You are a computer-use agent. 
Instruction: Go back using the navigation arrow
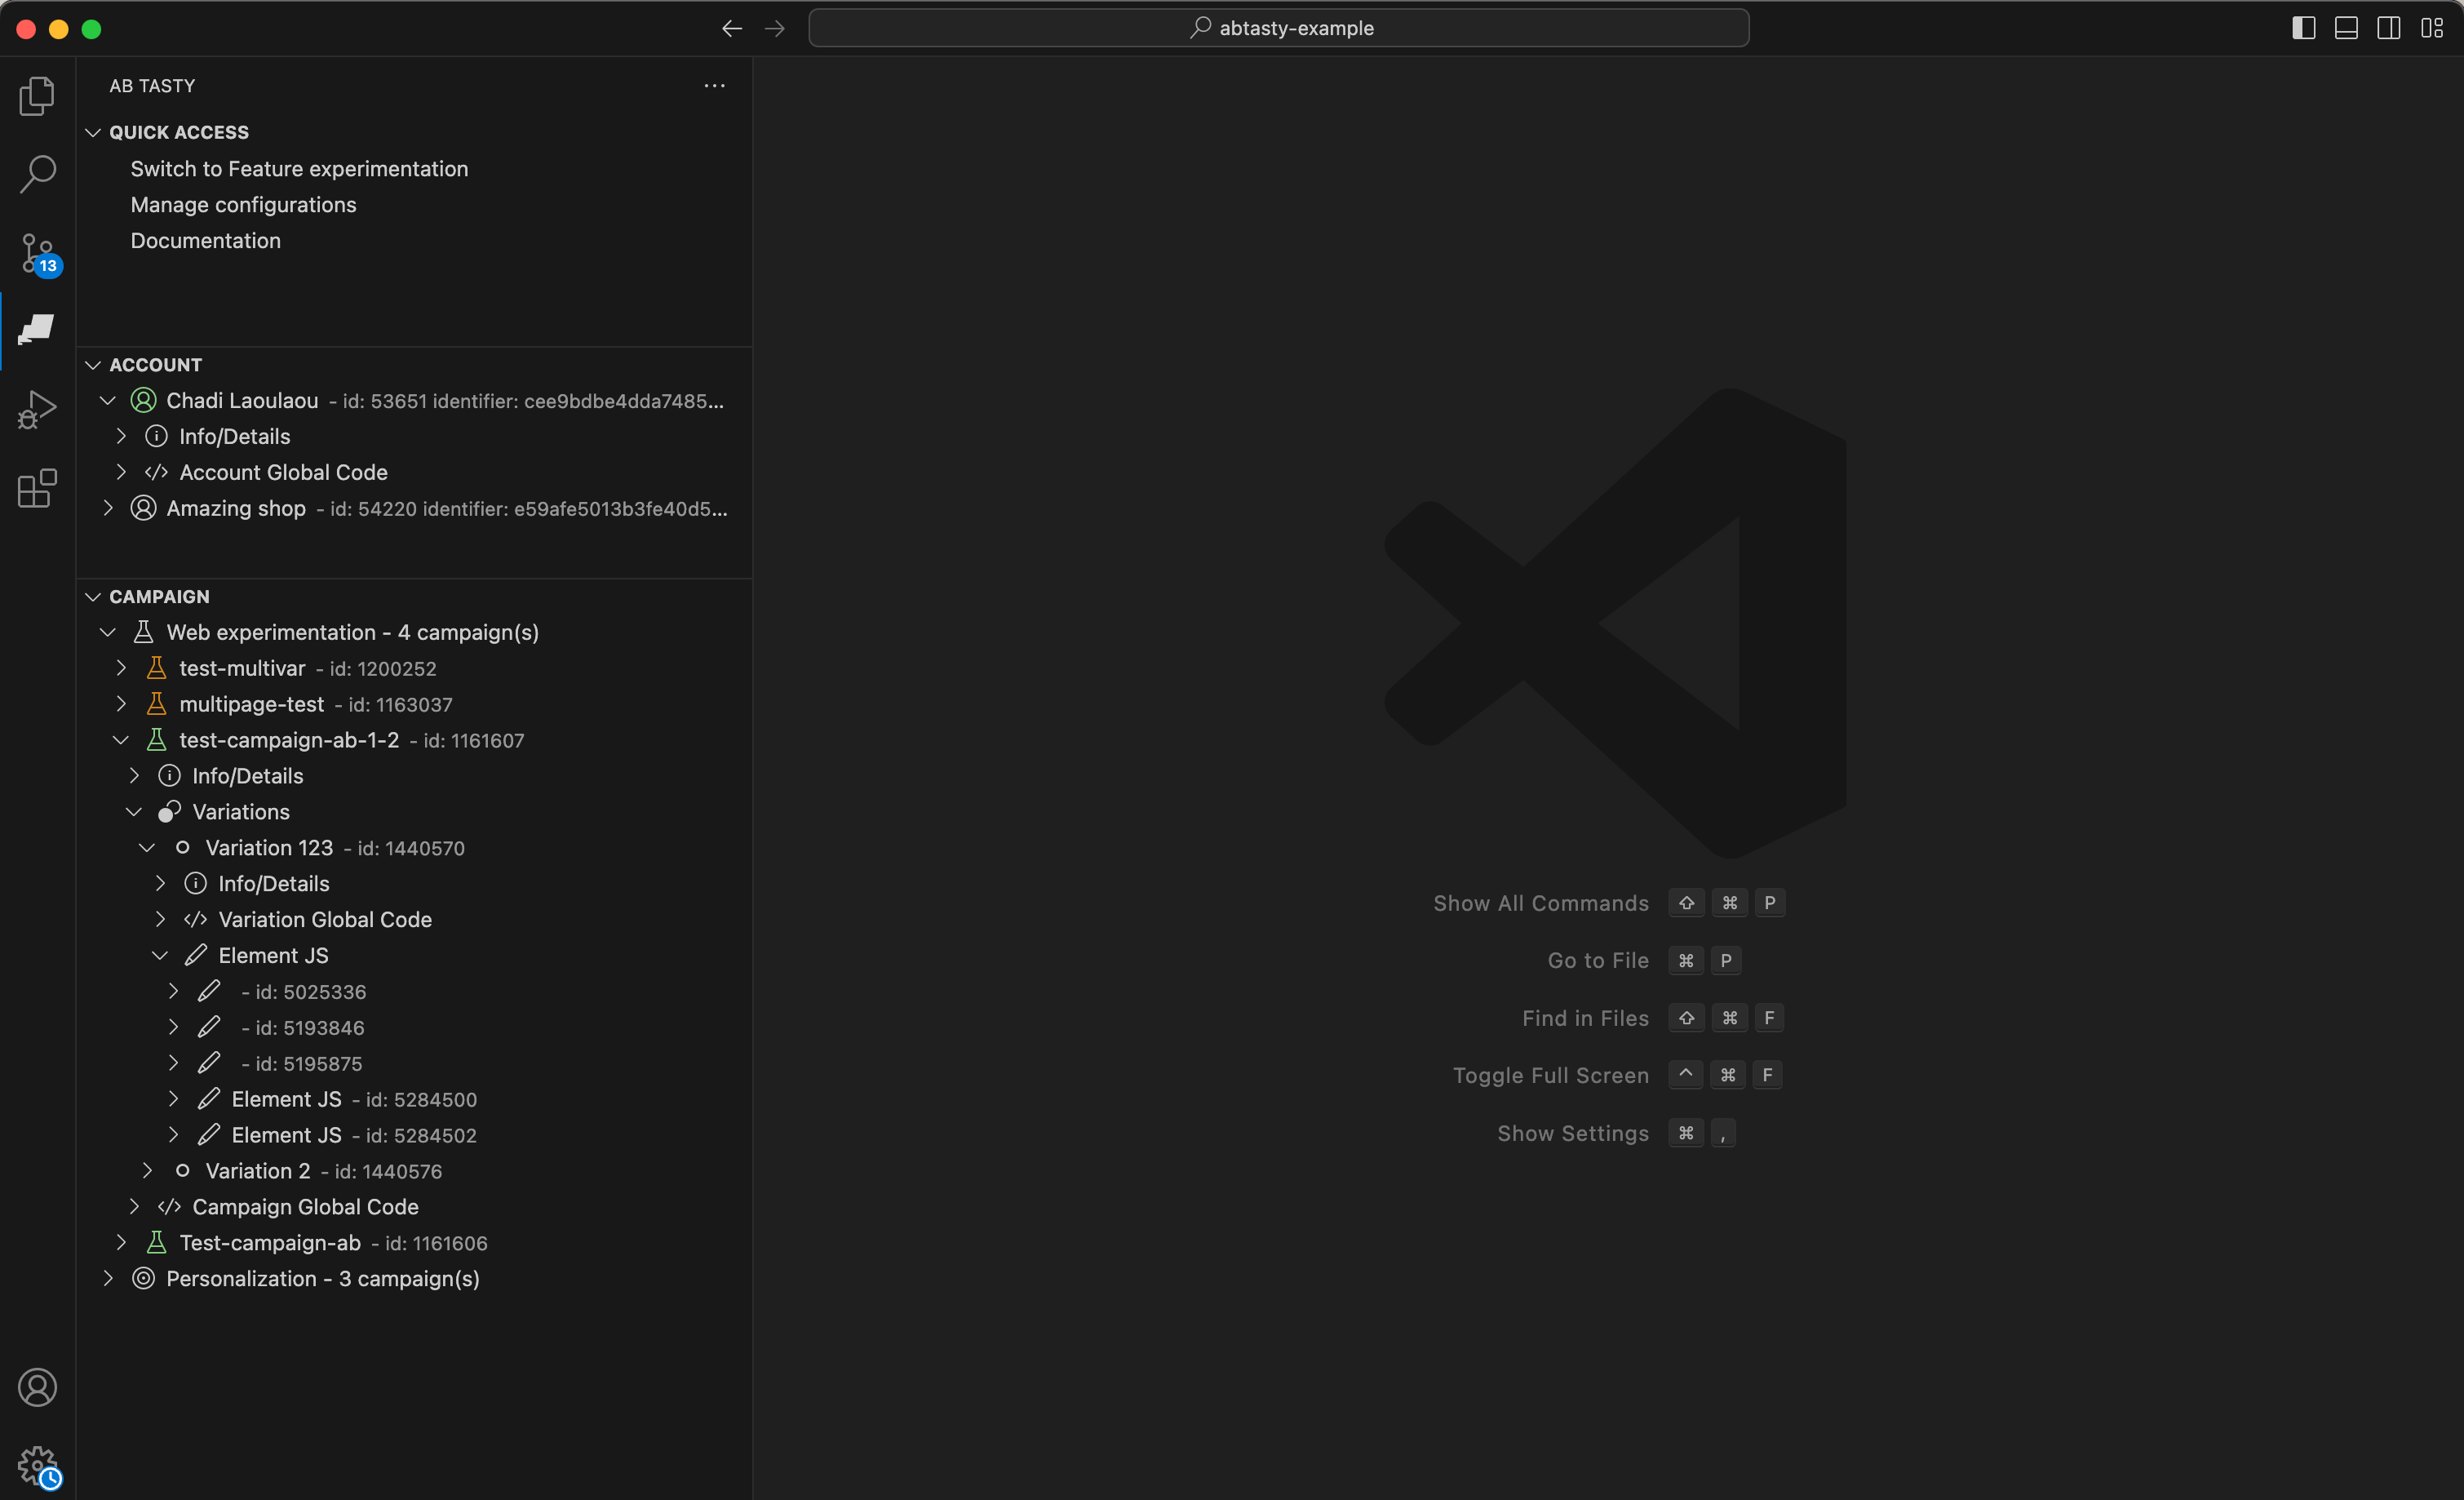732,28
